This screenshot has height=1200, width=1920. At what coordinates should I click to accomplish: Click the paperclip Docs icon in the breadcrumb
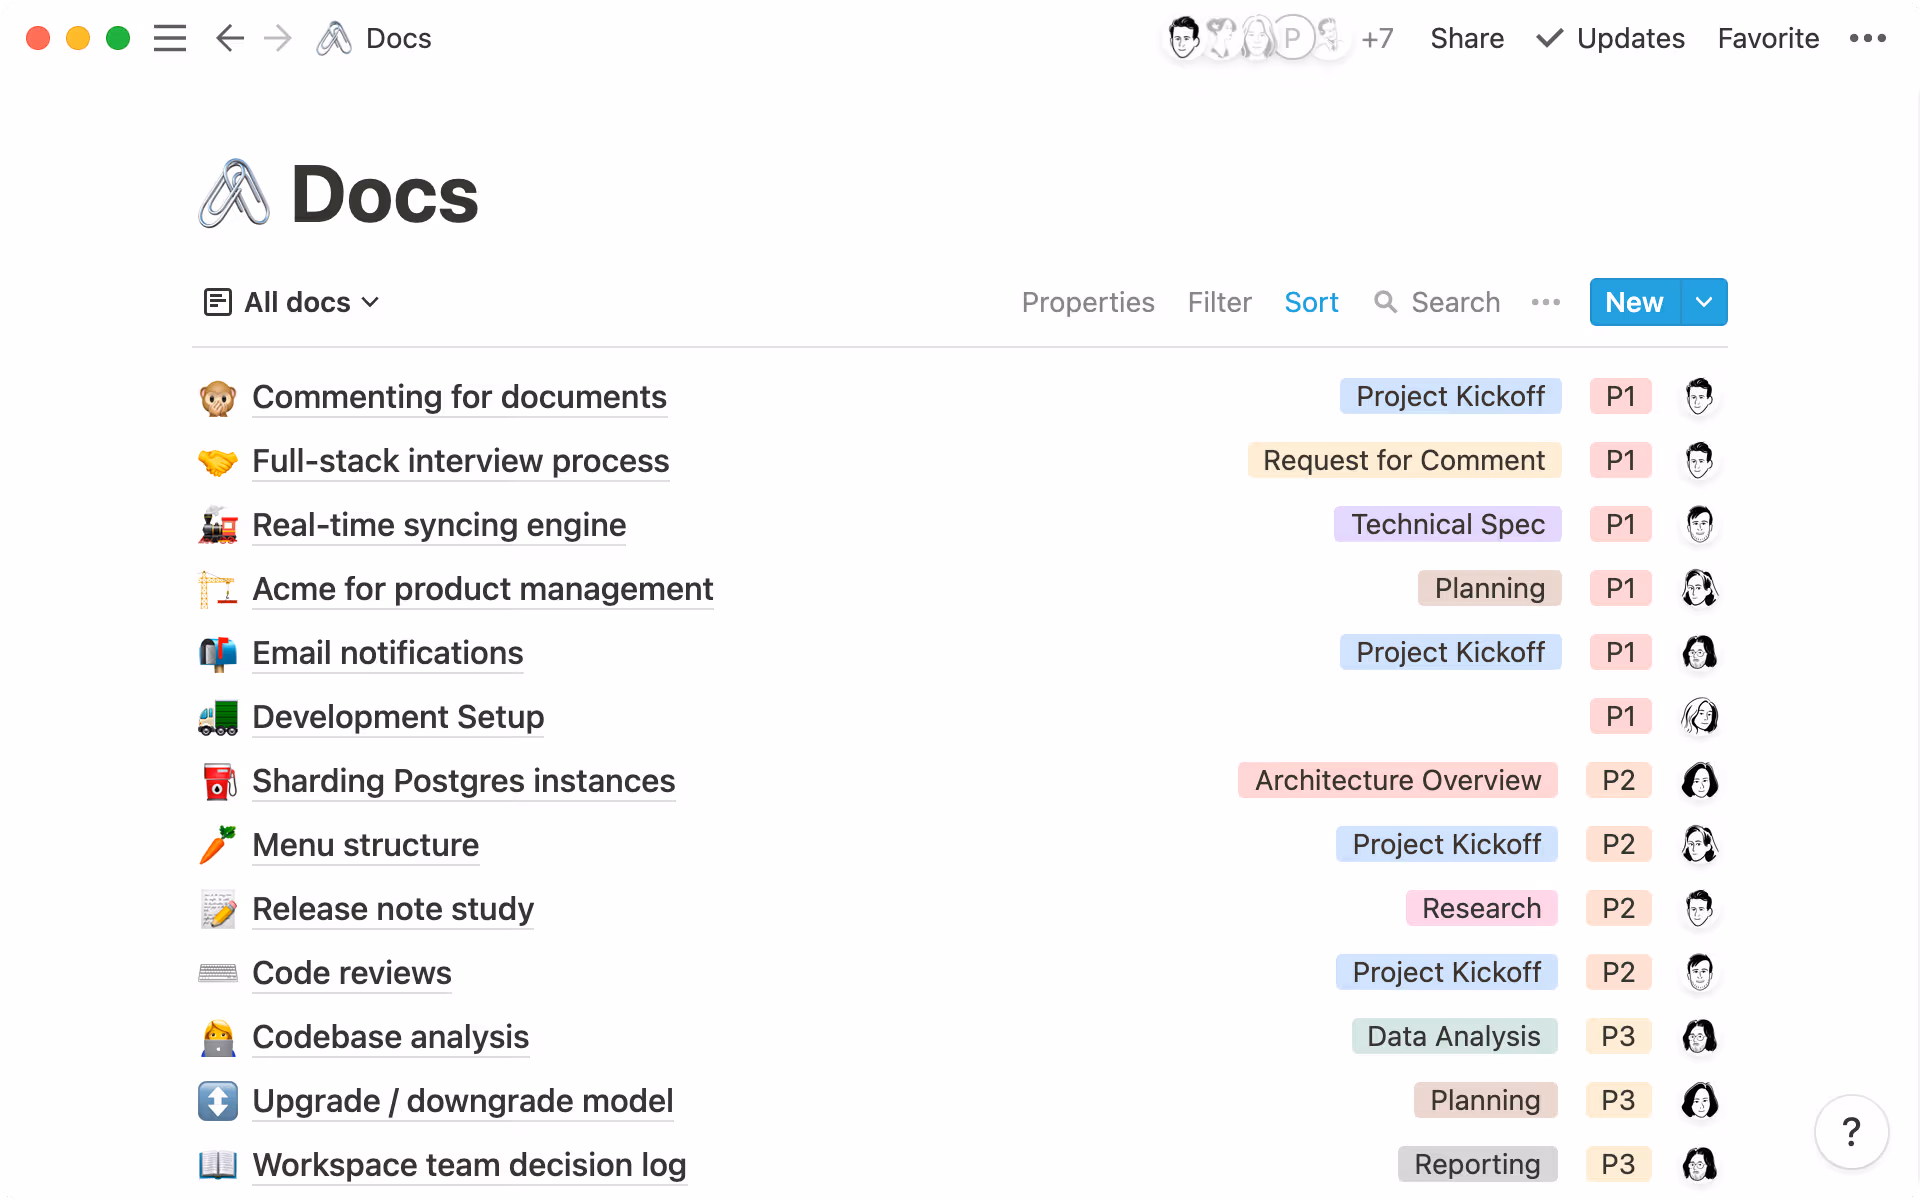(x=333, y=38)
